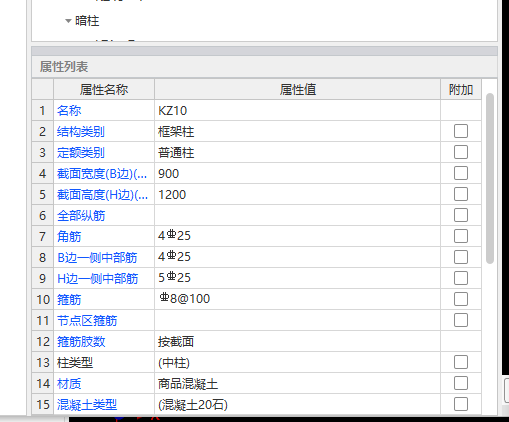Click the B边一侧中部筋 property label
This screenshot has height=422, width=509.
(x=97, y=257)
